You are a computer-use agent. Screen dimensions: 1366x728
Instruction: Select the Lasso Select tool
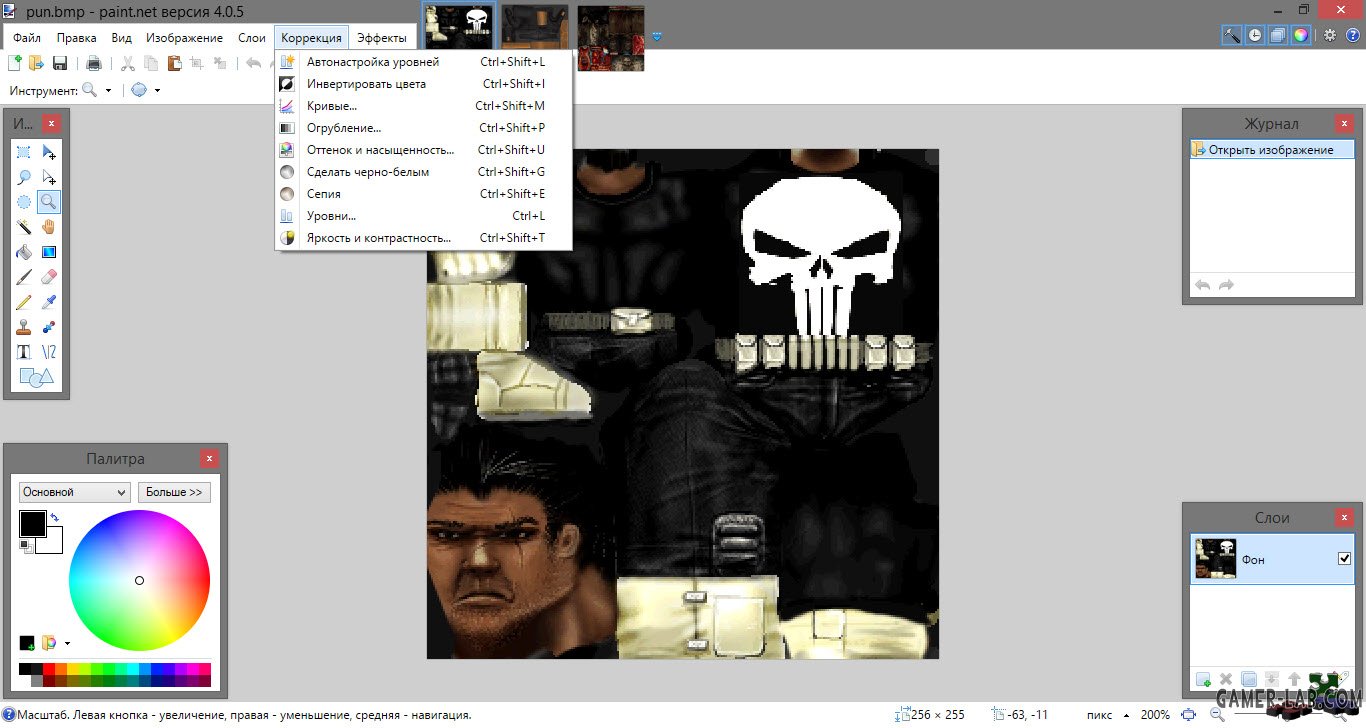click(24, 178)
